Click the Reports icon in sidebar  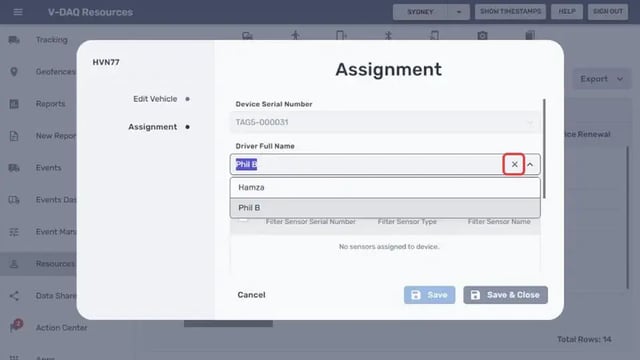14,104
